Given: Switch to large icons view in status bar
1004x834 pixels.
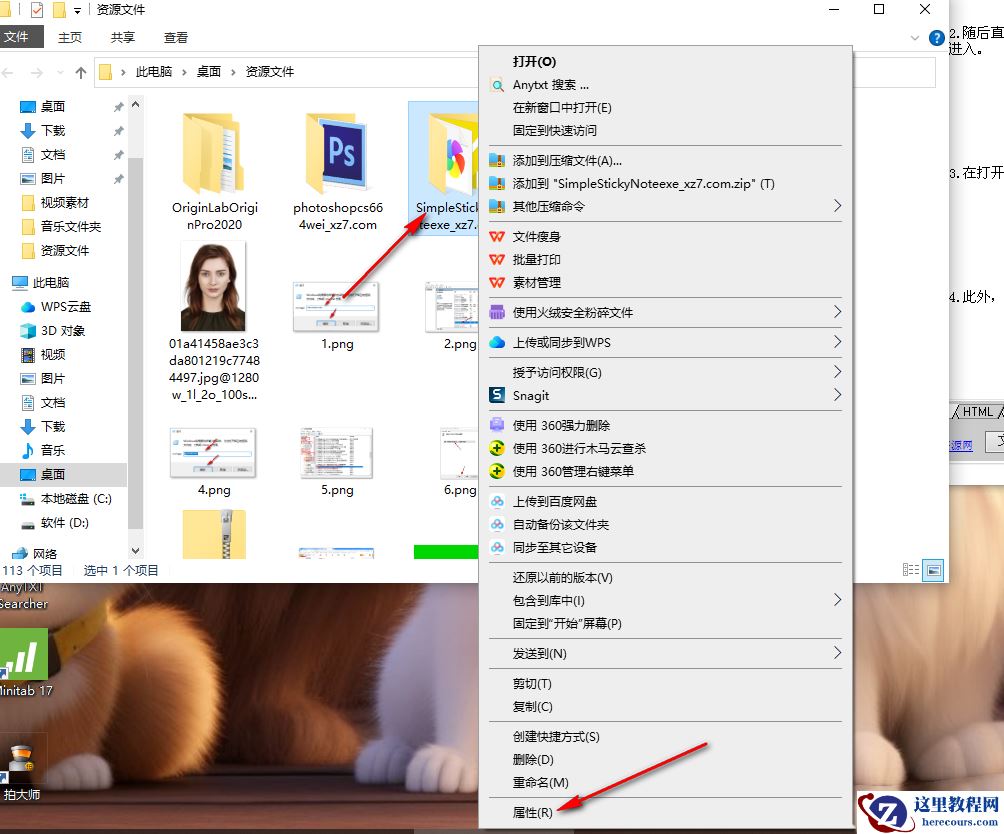Looking at the screenshot, I should [x=932, y=570].
